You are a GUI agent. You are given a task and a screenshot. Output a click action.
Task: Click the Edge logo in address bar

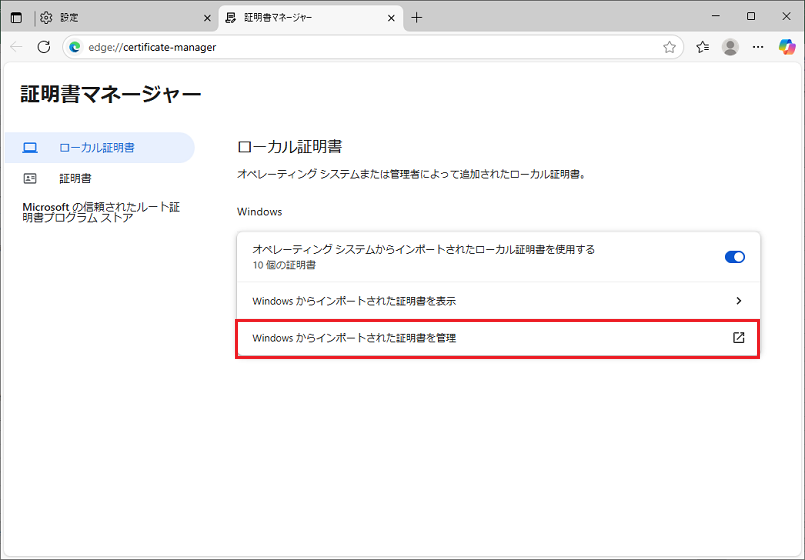point(75,47)
